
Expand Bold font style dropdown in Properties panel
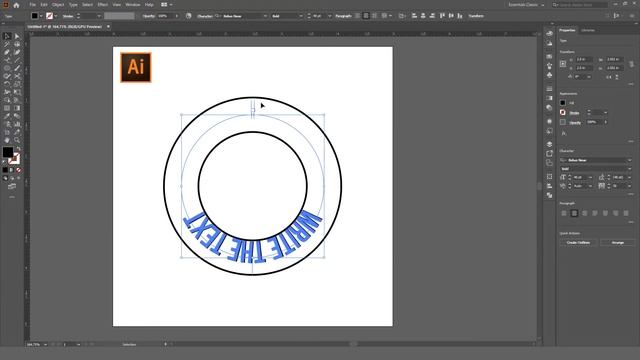pyautogui.click(x=629, y=169)
